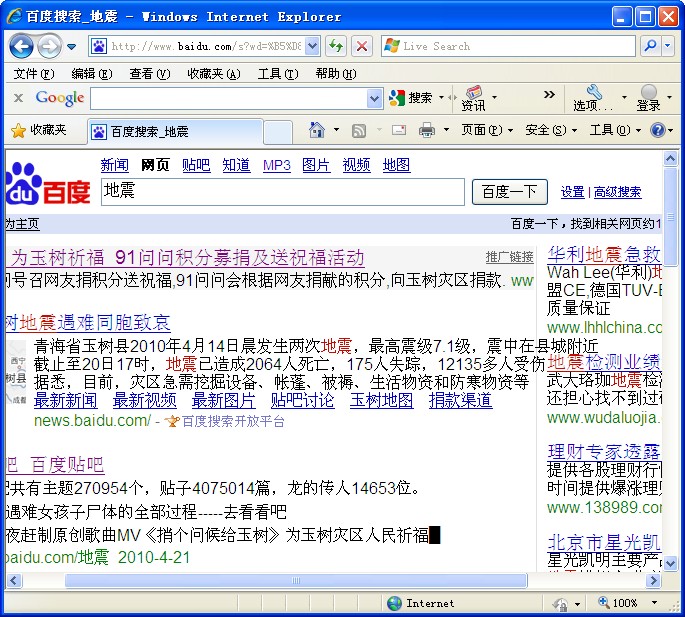This screenshot has height=617, width=685.
Task: Click the Read Mail envelope icon
Action: tap(398, 130)
